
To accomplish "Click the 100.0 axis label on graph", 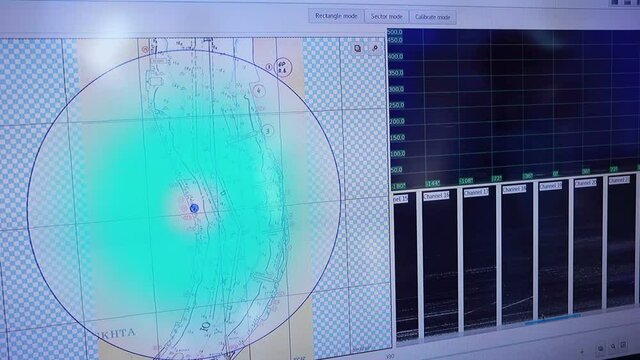I will [398, 153].
